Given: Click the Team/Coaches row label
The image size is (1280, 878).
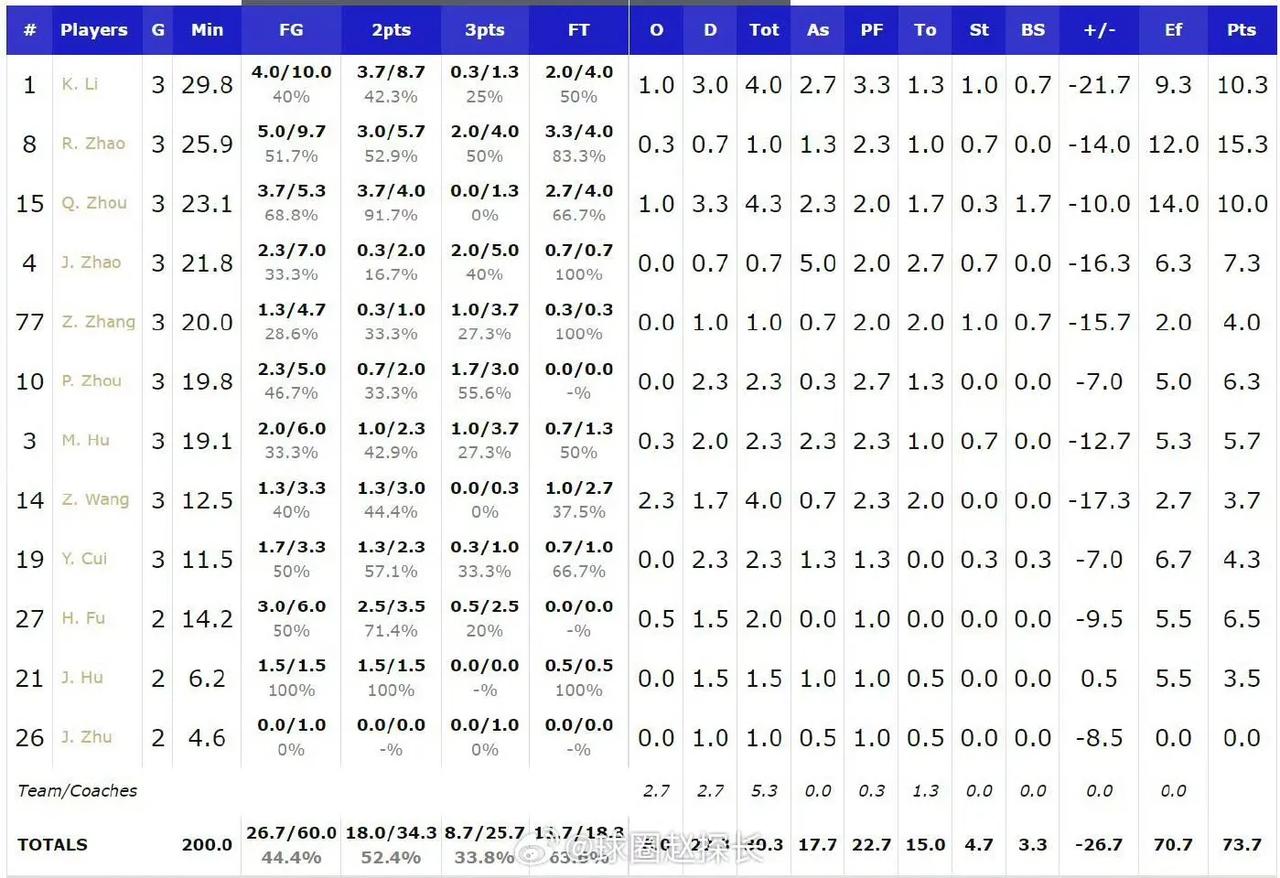Looking at the screenshot, I should click(x=77, y=791).
